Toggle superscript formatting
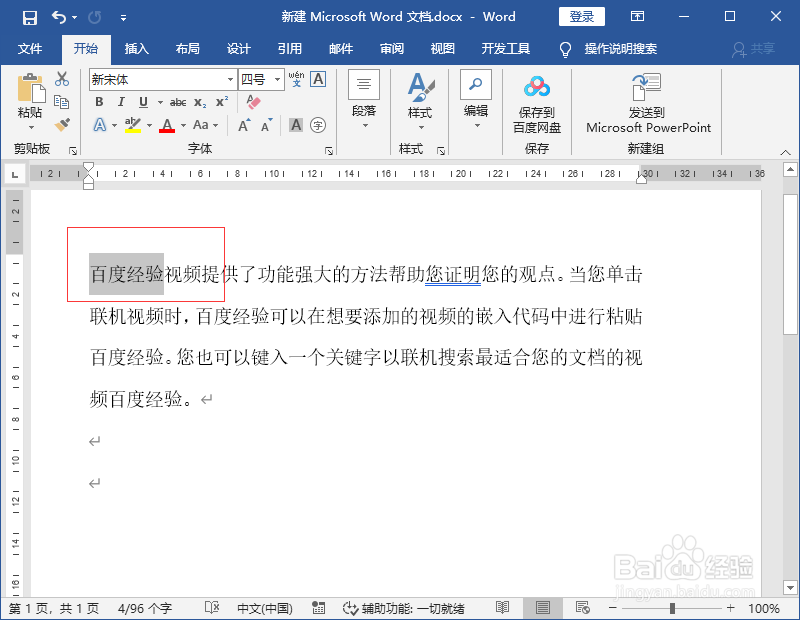Image resolution: width=800 pixels, height=620 pixels. coord(221,102)
